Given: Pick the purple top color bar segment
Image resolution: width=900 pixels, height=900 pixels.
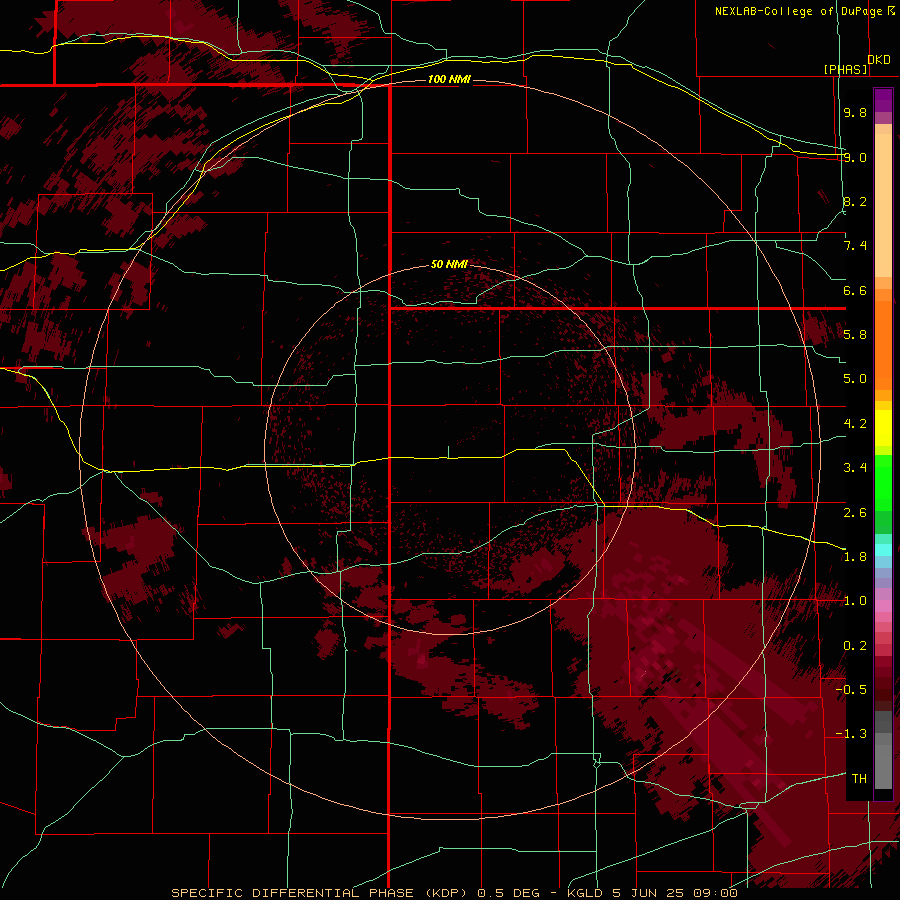Looking at the screenshot, I should click(x=883, y=100).
